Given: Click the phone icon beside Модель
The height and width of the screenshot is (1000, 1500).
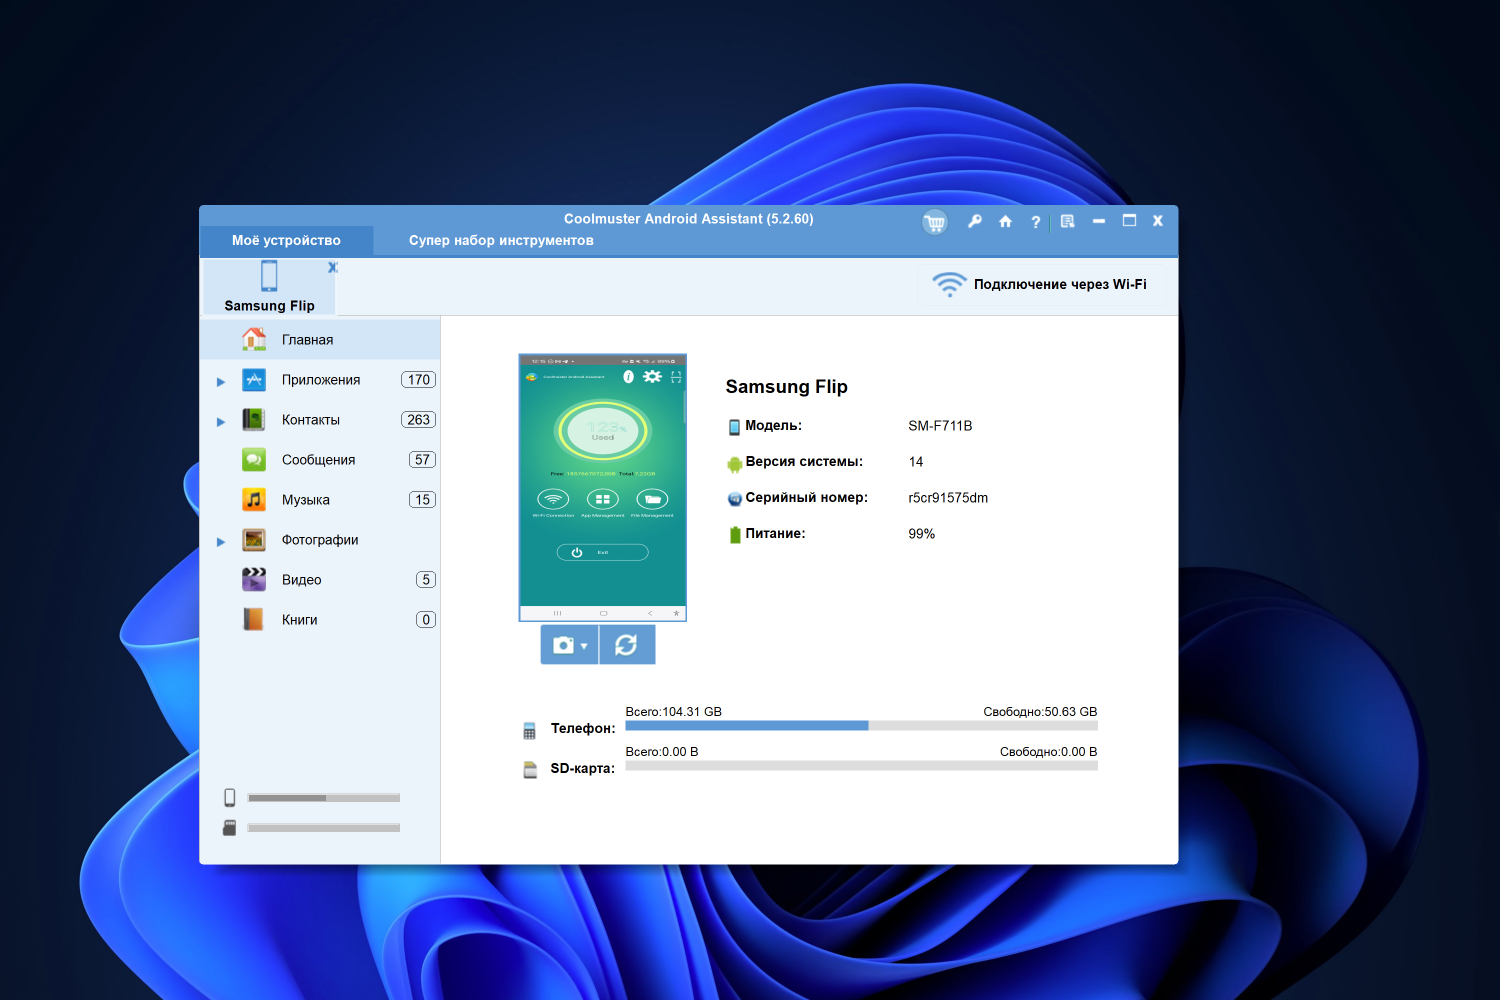Looking at the screenshot, I should click(734, 427).
